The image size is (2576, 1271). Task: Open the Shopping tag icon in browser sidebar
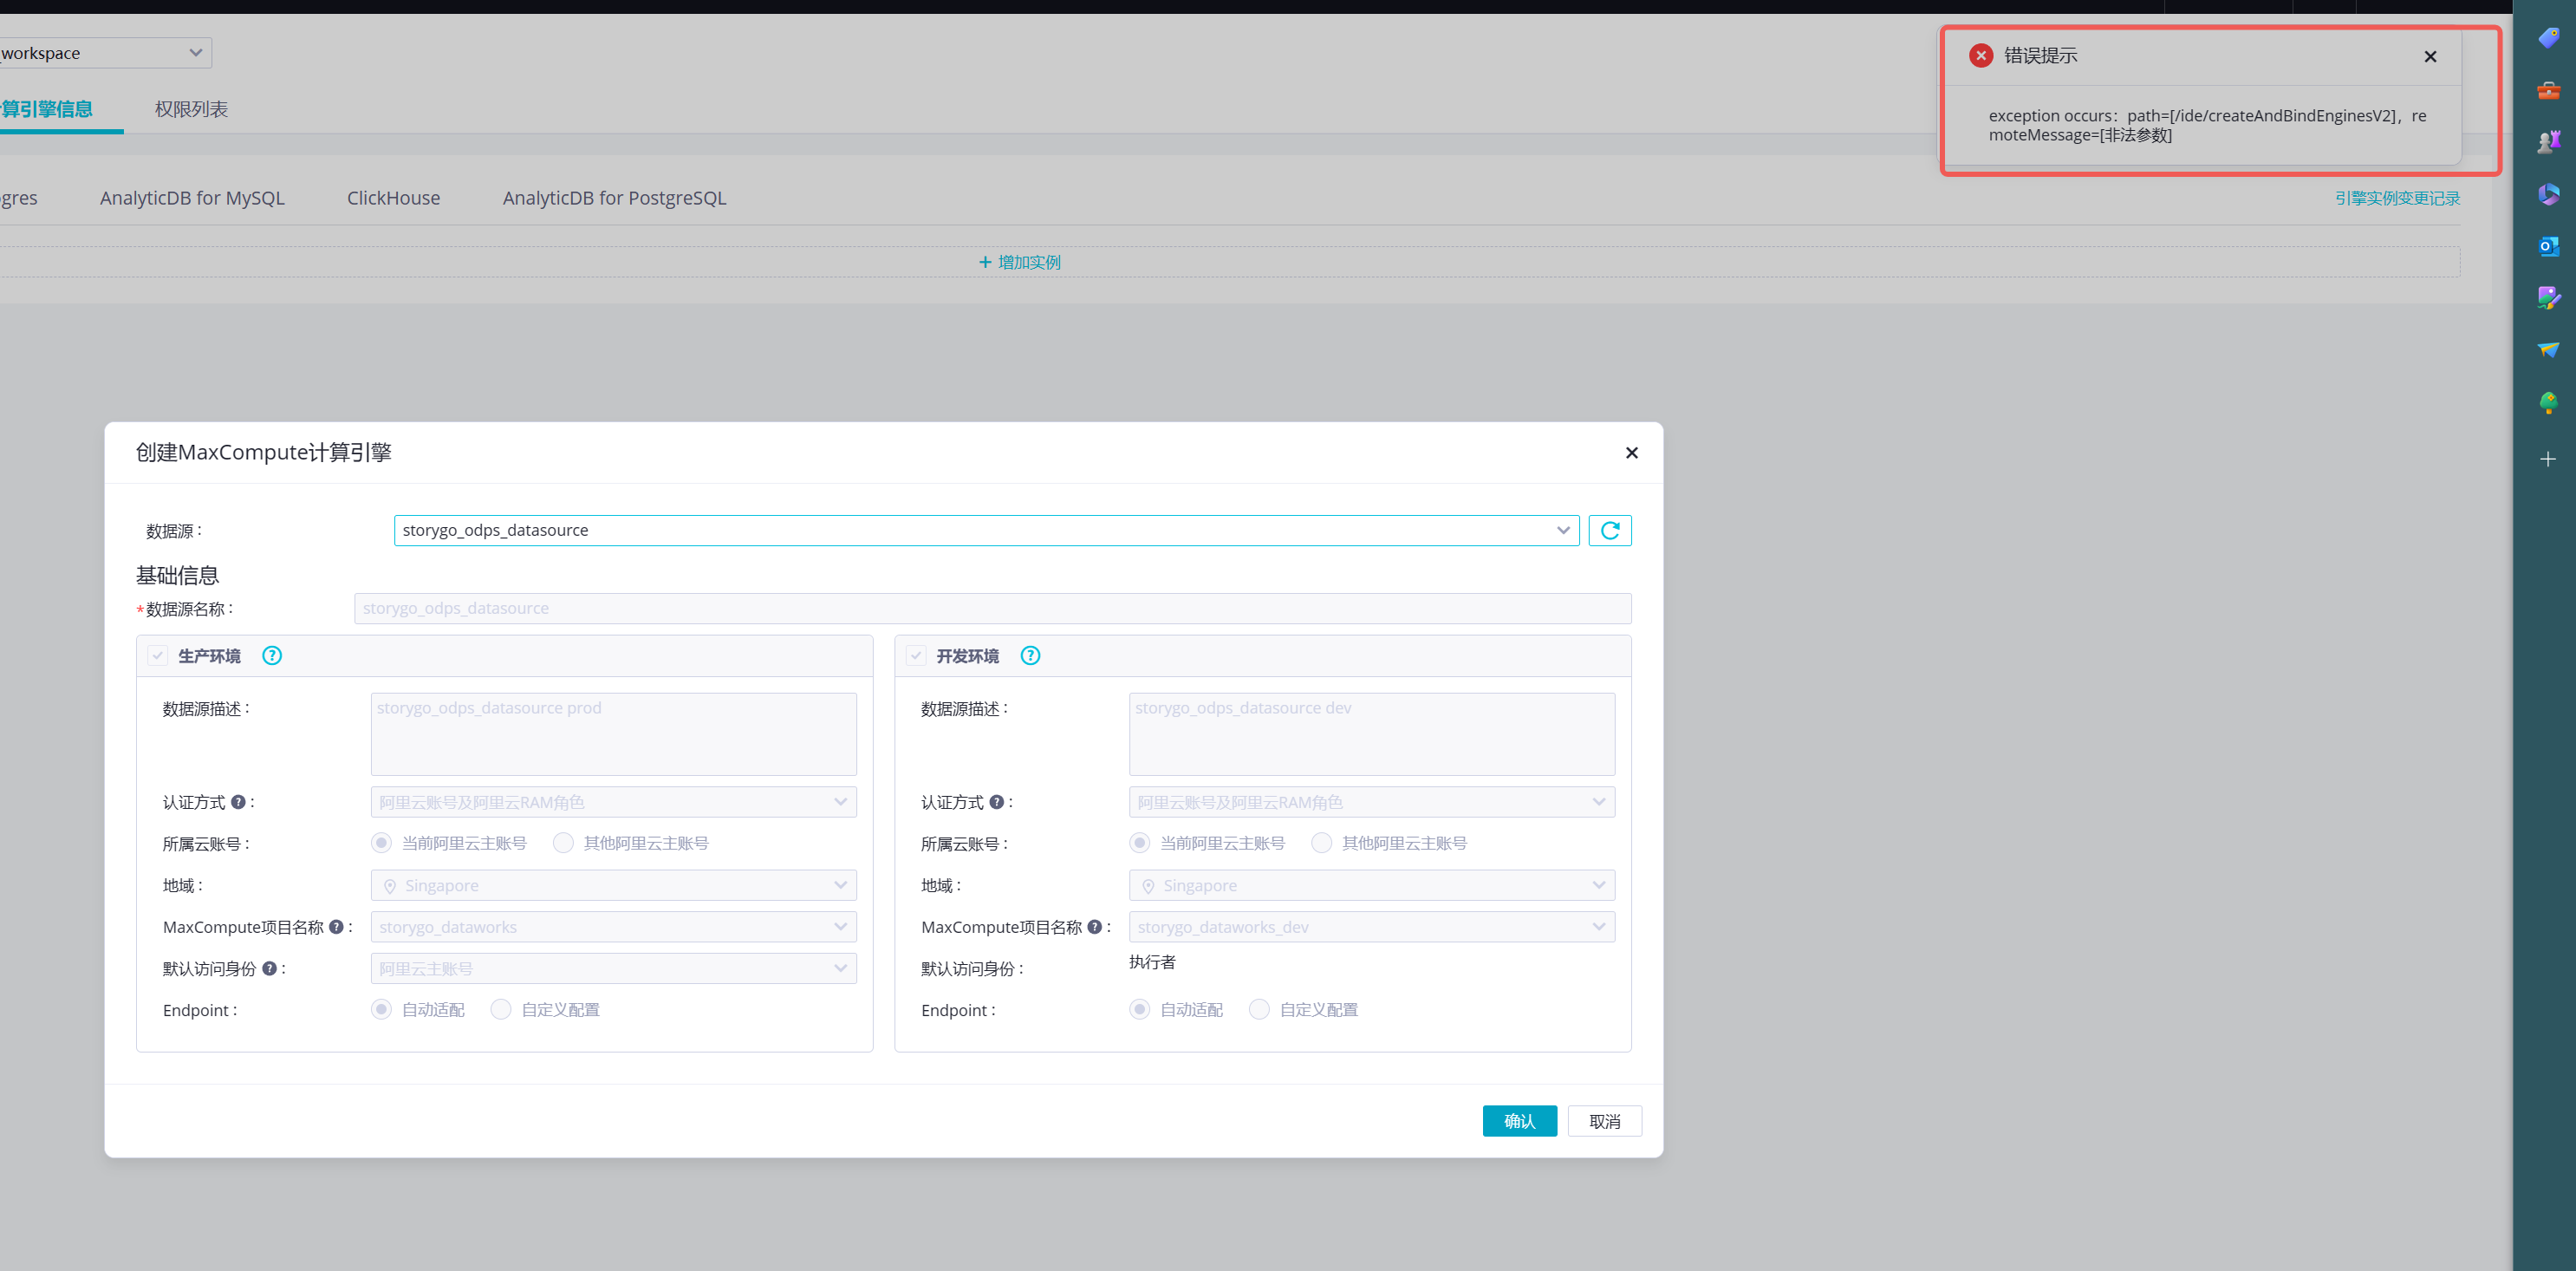point(2548,38)
